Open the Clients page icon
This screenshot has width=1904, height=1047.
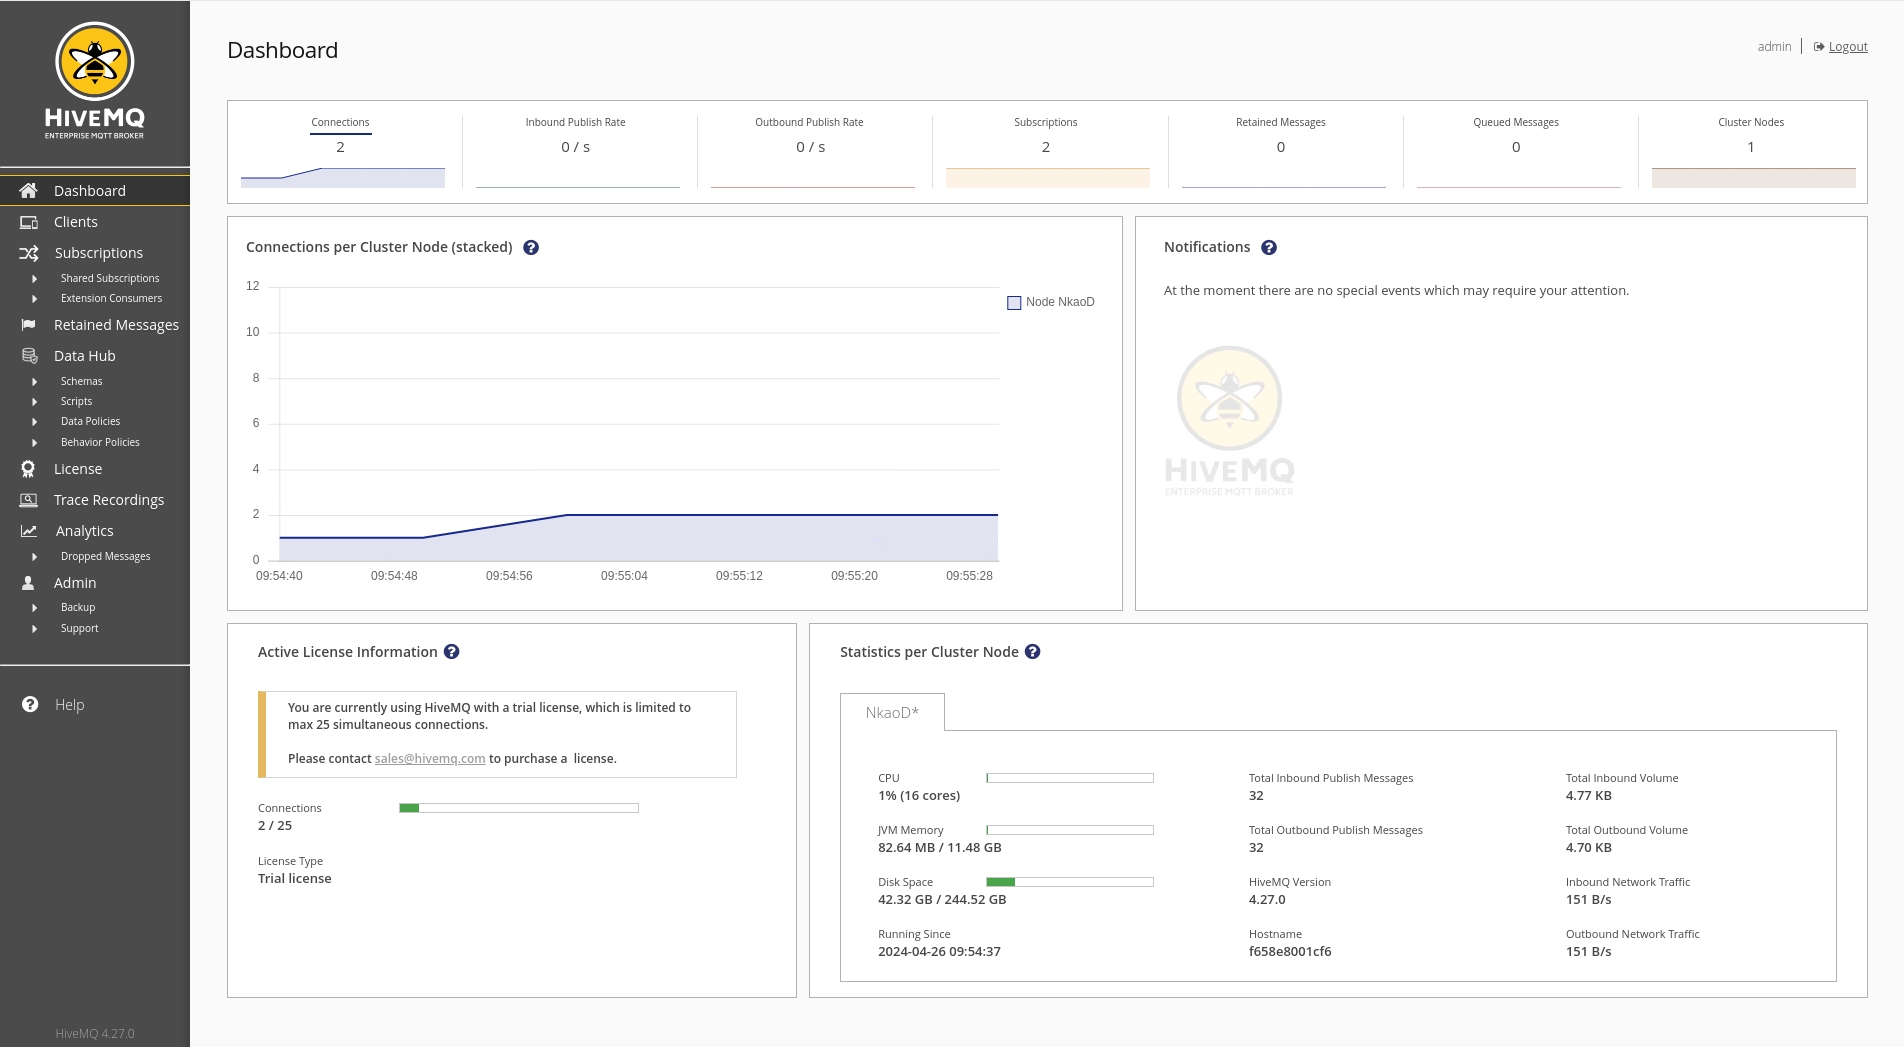coord(29,222)
